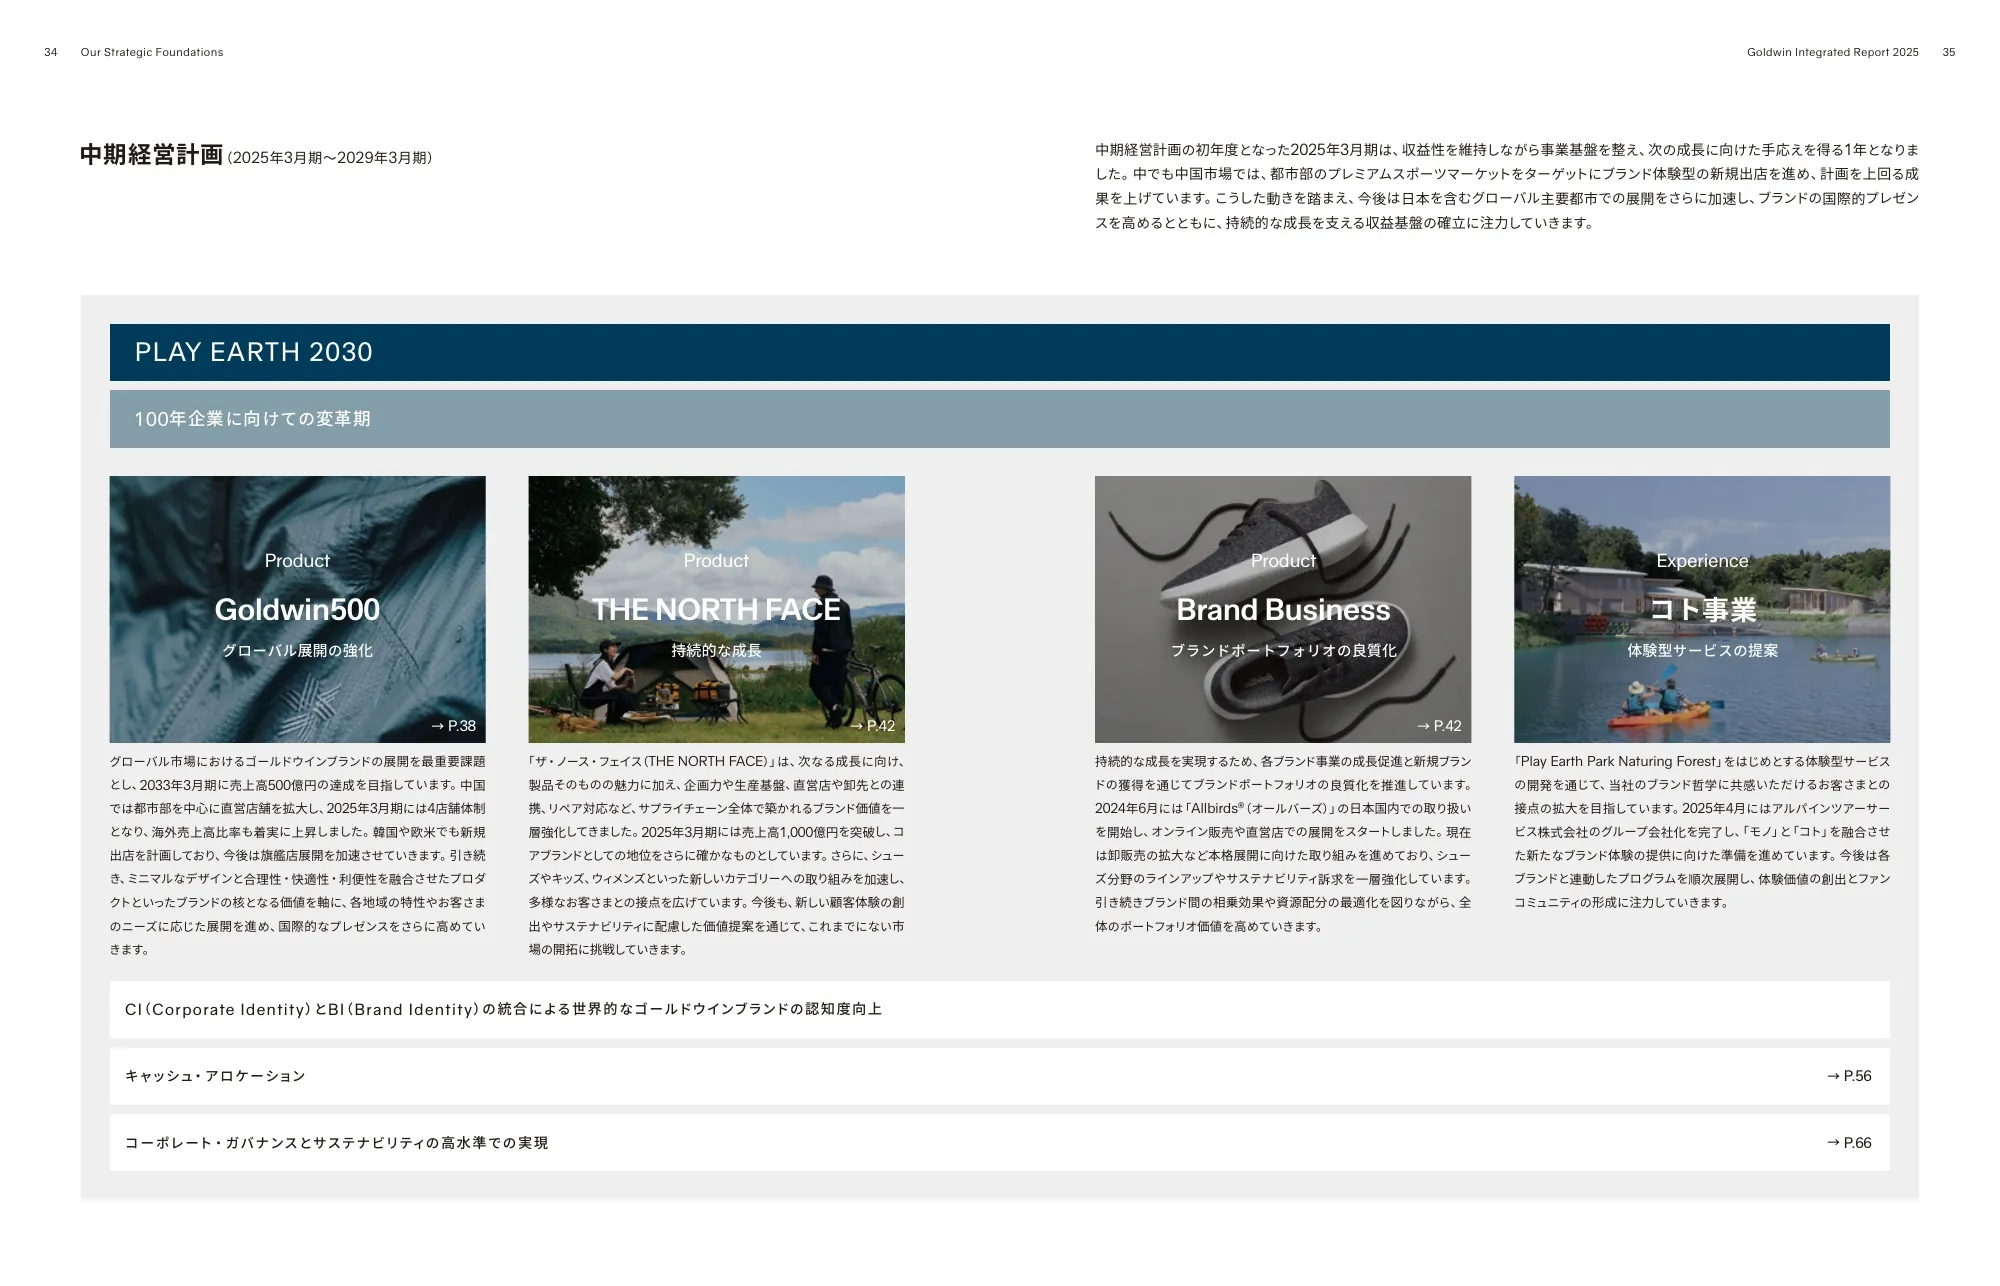The image size is (2000, 1286).
Task: Follow the P.38 link on Goldwin500 card
Action: tap(453, 726)
